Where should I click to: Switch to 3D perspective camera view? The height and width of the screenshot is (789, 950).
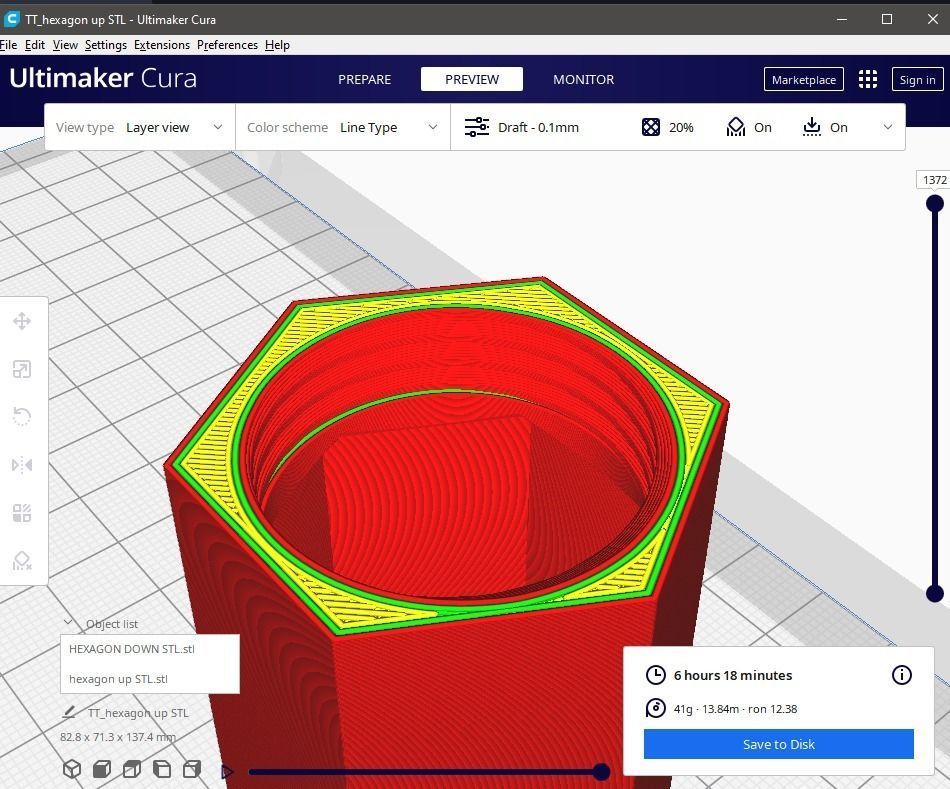coord(72,769)
